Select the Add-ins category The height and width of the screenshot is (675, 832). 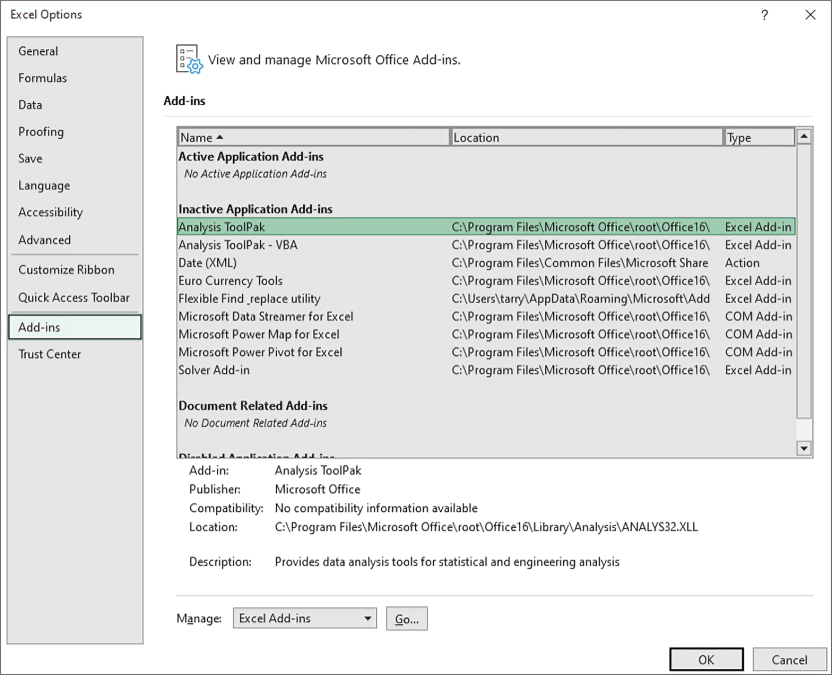tap(75, 327)
